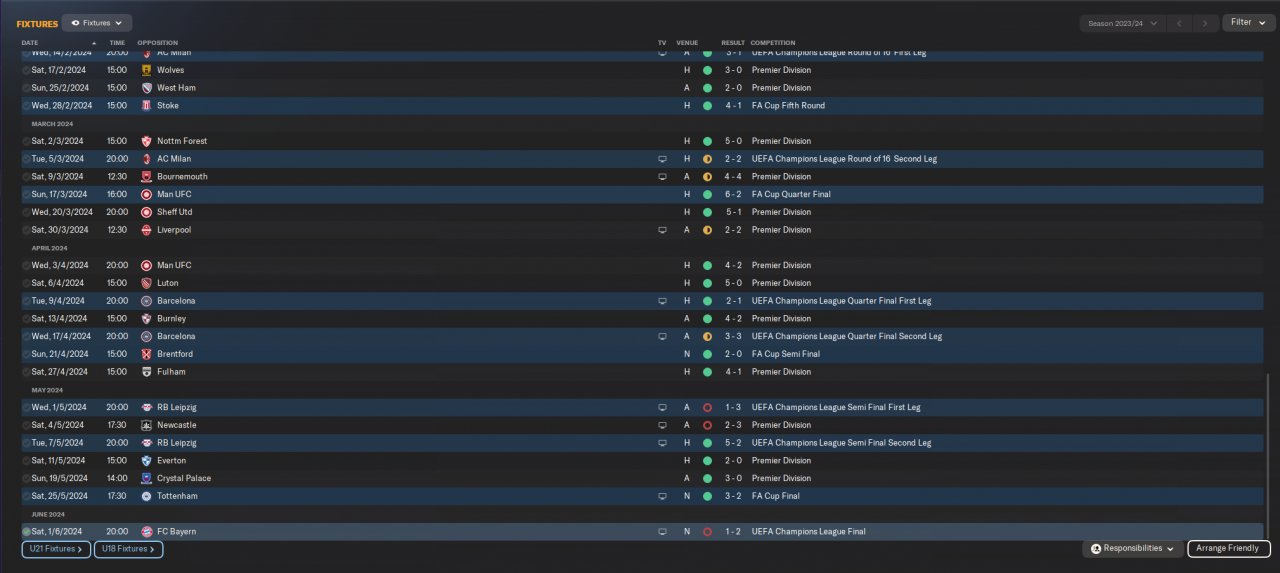Open the Fixtures view dropdown
1280x573 pixels.
click(97, 22)
